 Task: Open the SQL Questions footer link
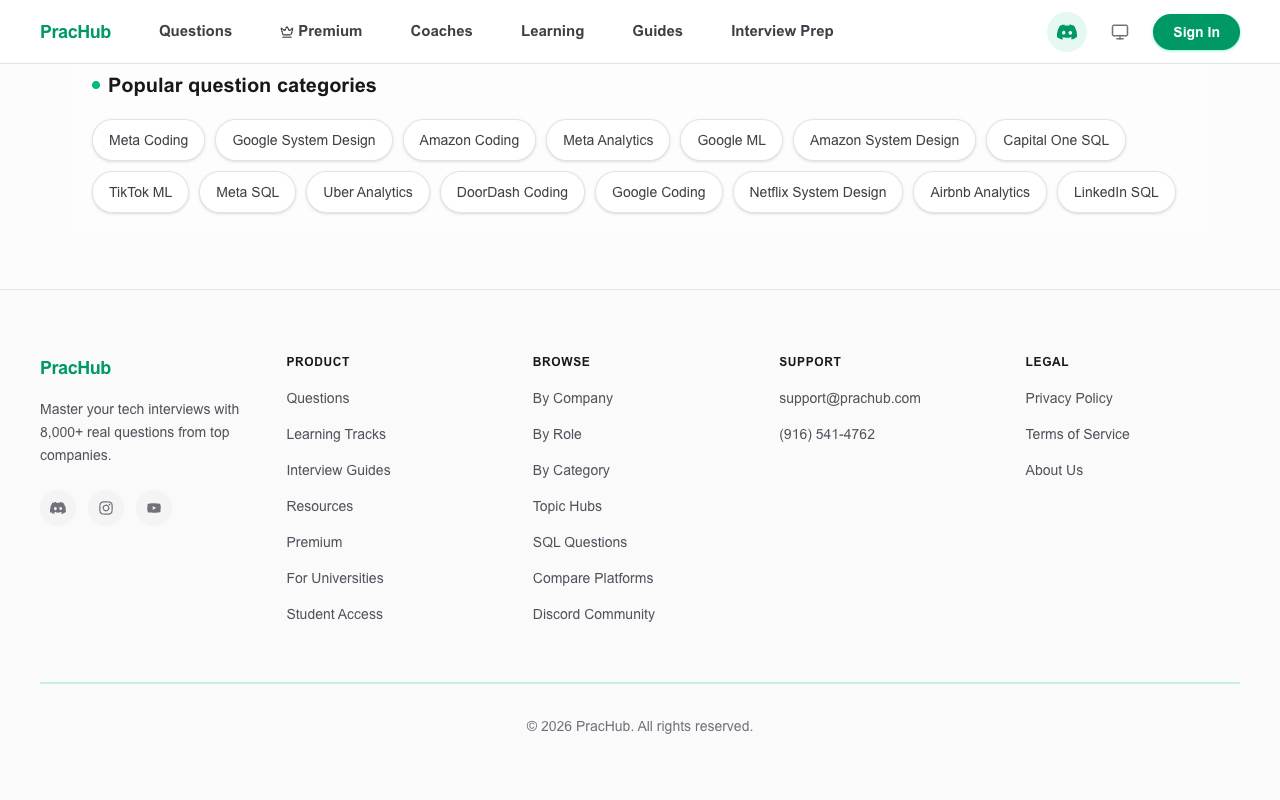580,542
